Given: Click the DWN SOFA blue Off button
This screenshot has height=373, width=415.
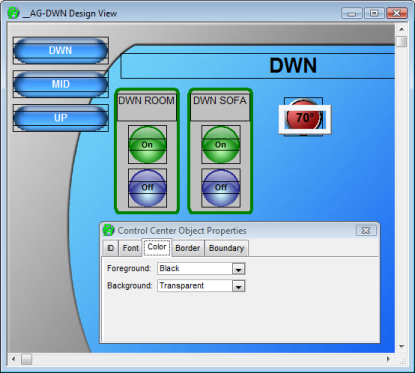Looking at the screenshot, I should click(220, 188).
